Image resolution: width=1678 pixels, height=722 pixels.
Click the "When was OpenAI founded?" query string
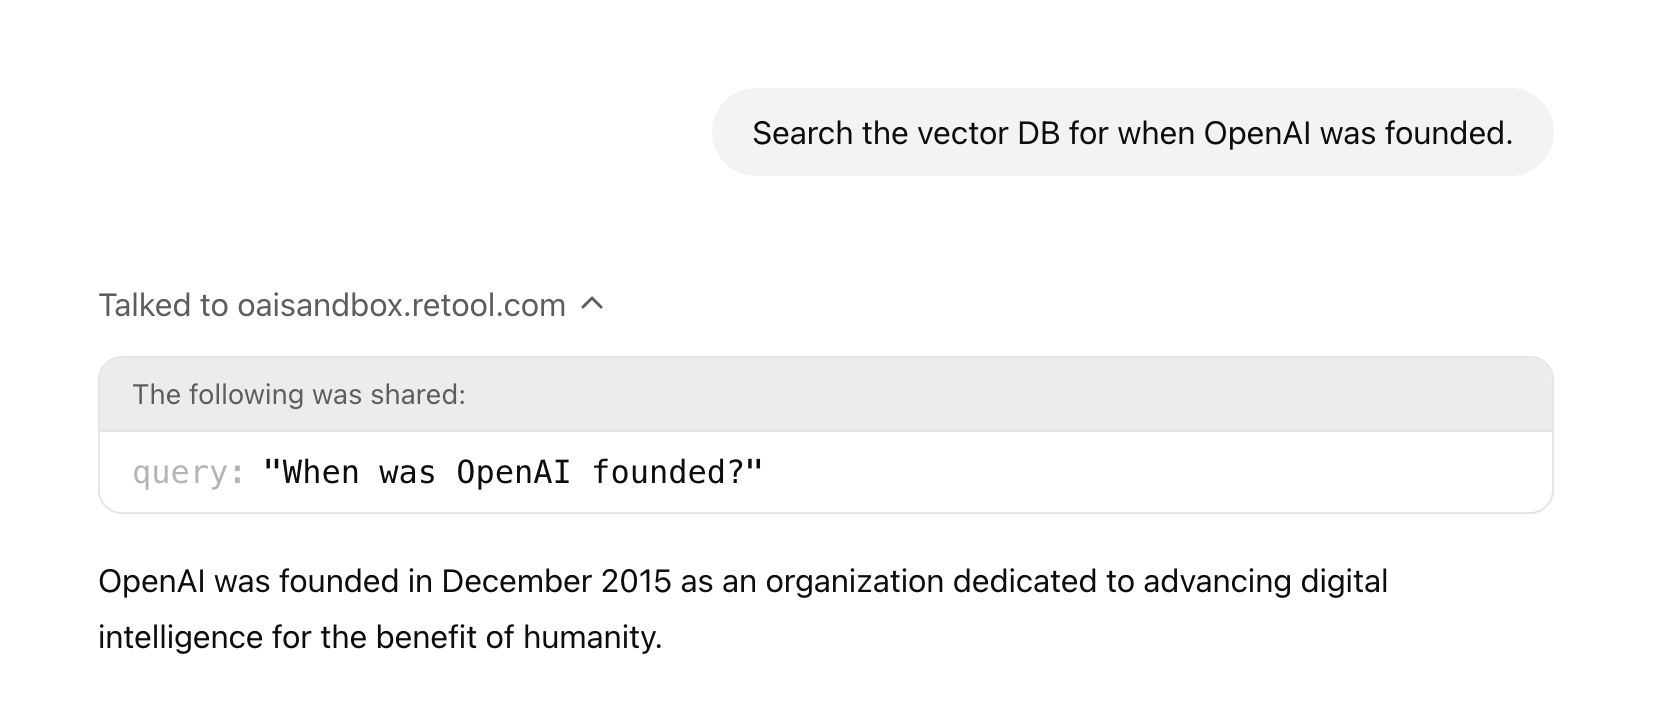coord(512,472)
